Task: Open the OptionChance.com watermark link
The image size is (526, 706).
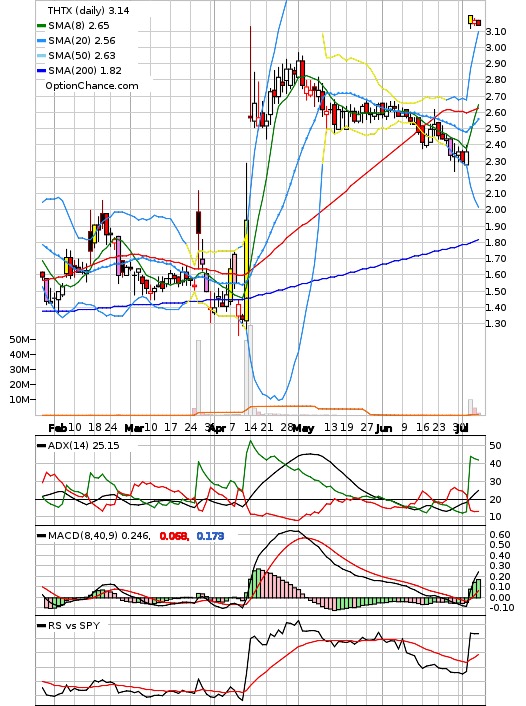Action: pos(92,86)
